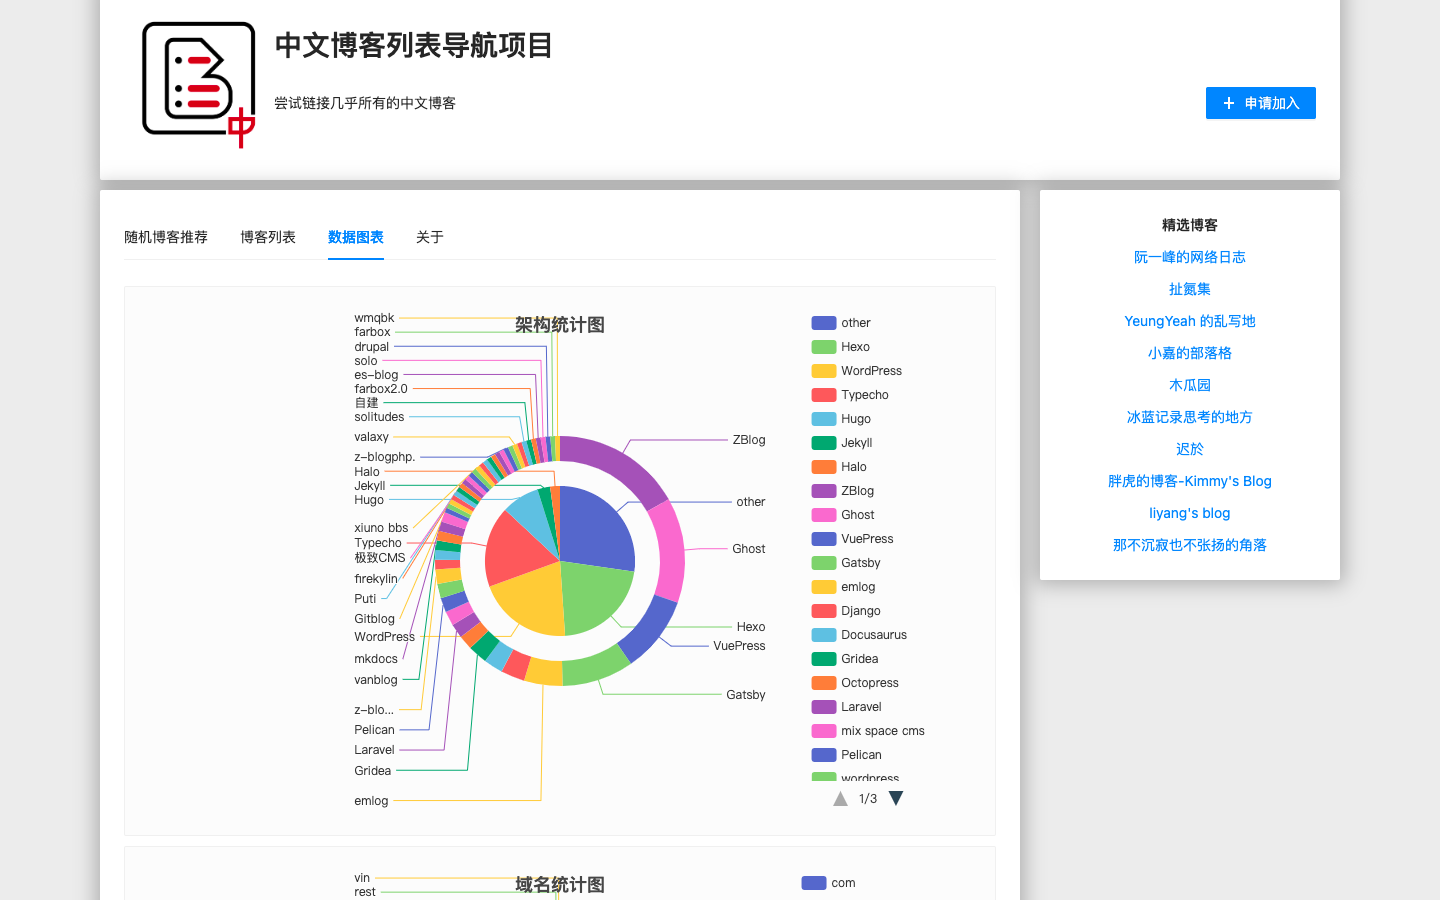Open the 随机博客推荐 tab

tap(166, 237)
